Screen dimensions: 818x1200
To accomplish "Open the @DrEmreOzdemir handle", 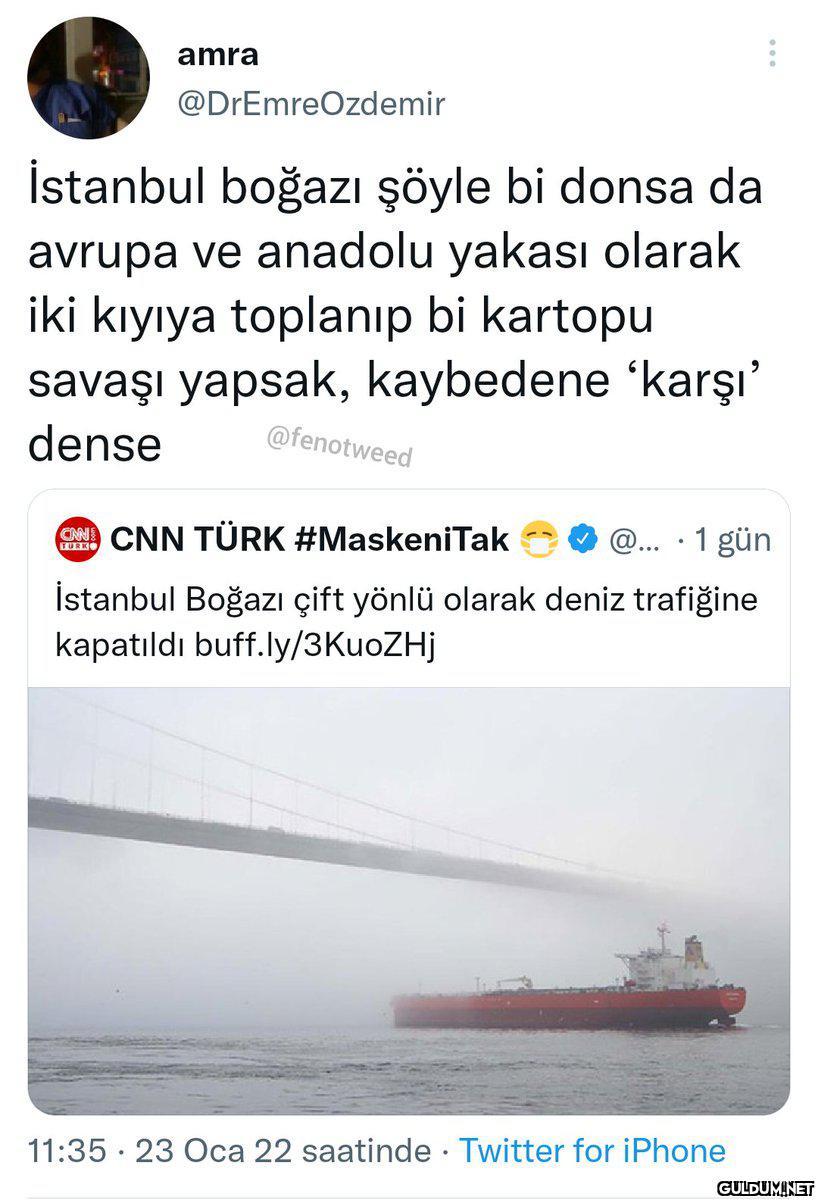I will tap(311, 103).
